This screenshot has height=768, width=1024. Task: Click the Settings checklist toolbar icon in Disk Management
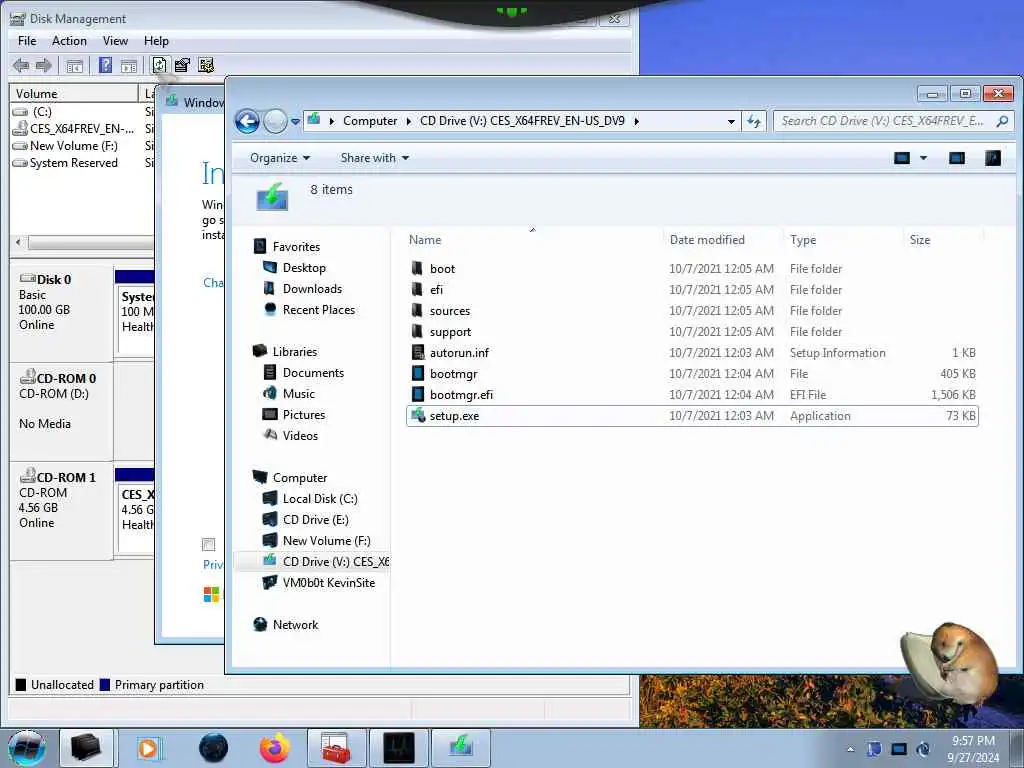click(206, 65)
